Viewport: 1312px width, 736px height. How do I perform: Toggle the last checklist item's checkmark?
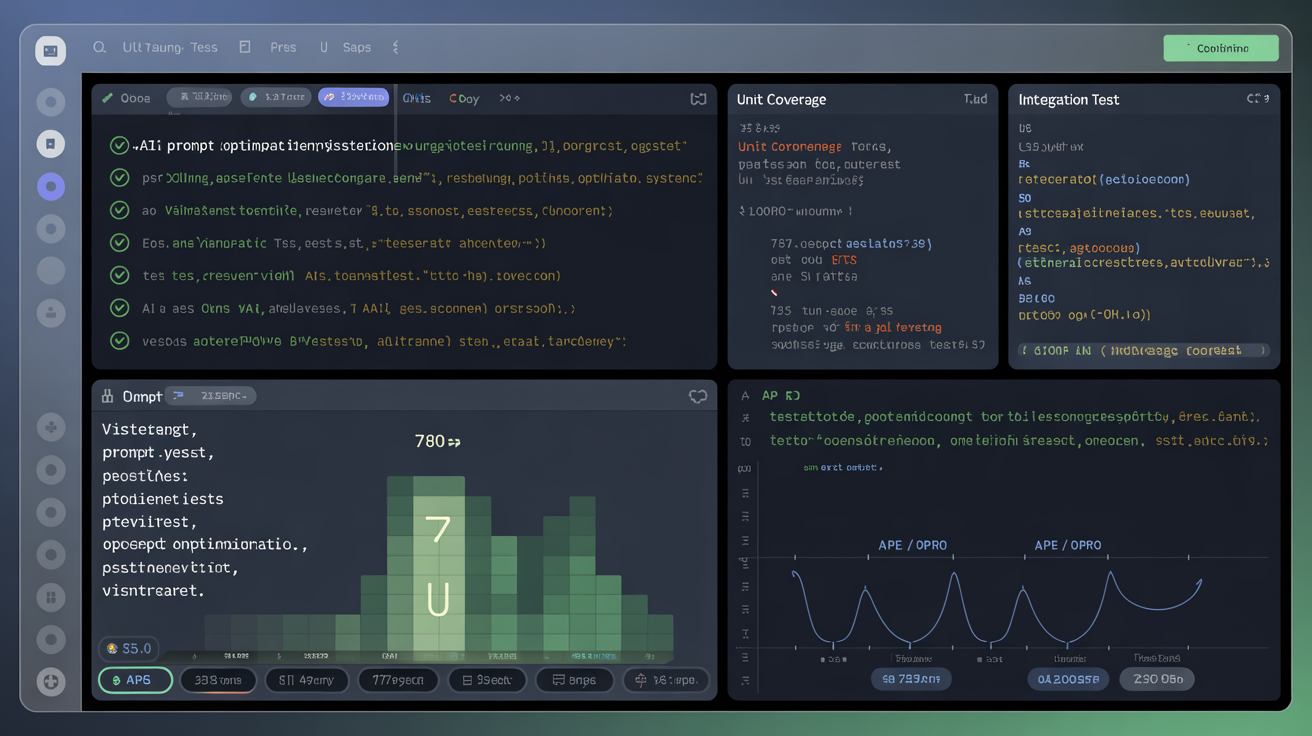click(x=119, y=341)
